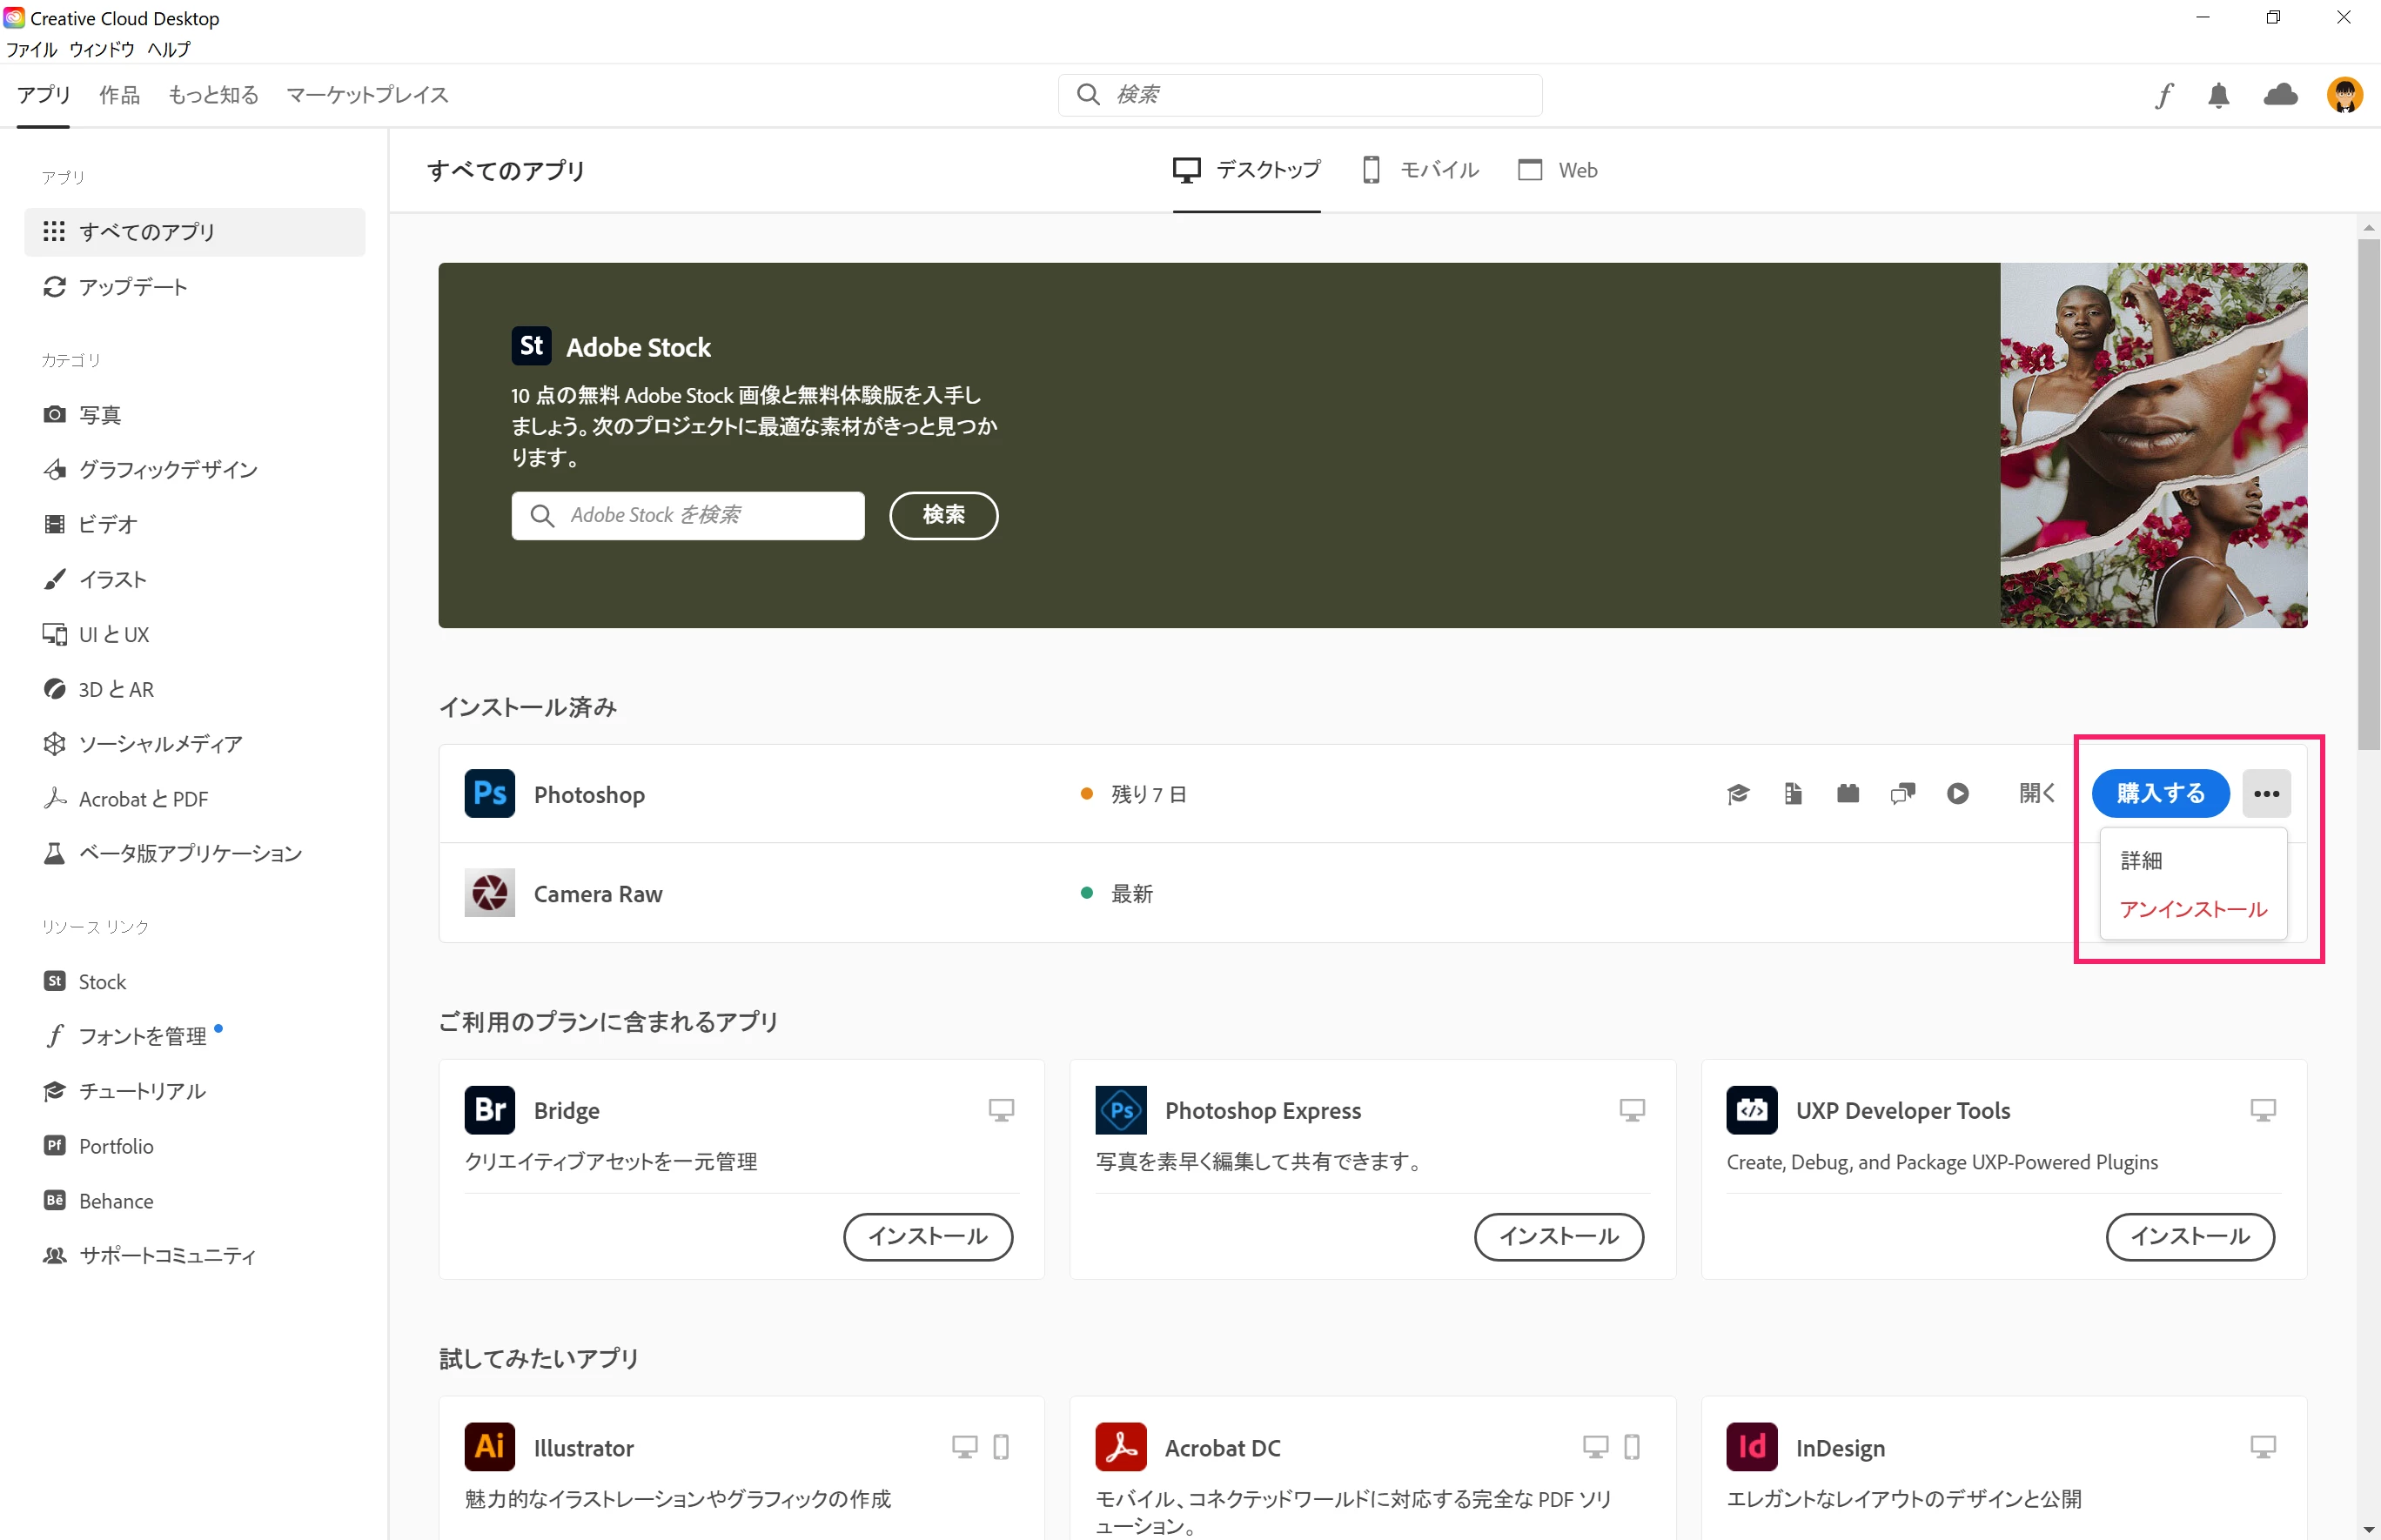The height and width of the screenshot is (1540, 2381).
Task: Select 詳細 in the dropdown menu
Action: [x=2141, y=860]
